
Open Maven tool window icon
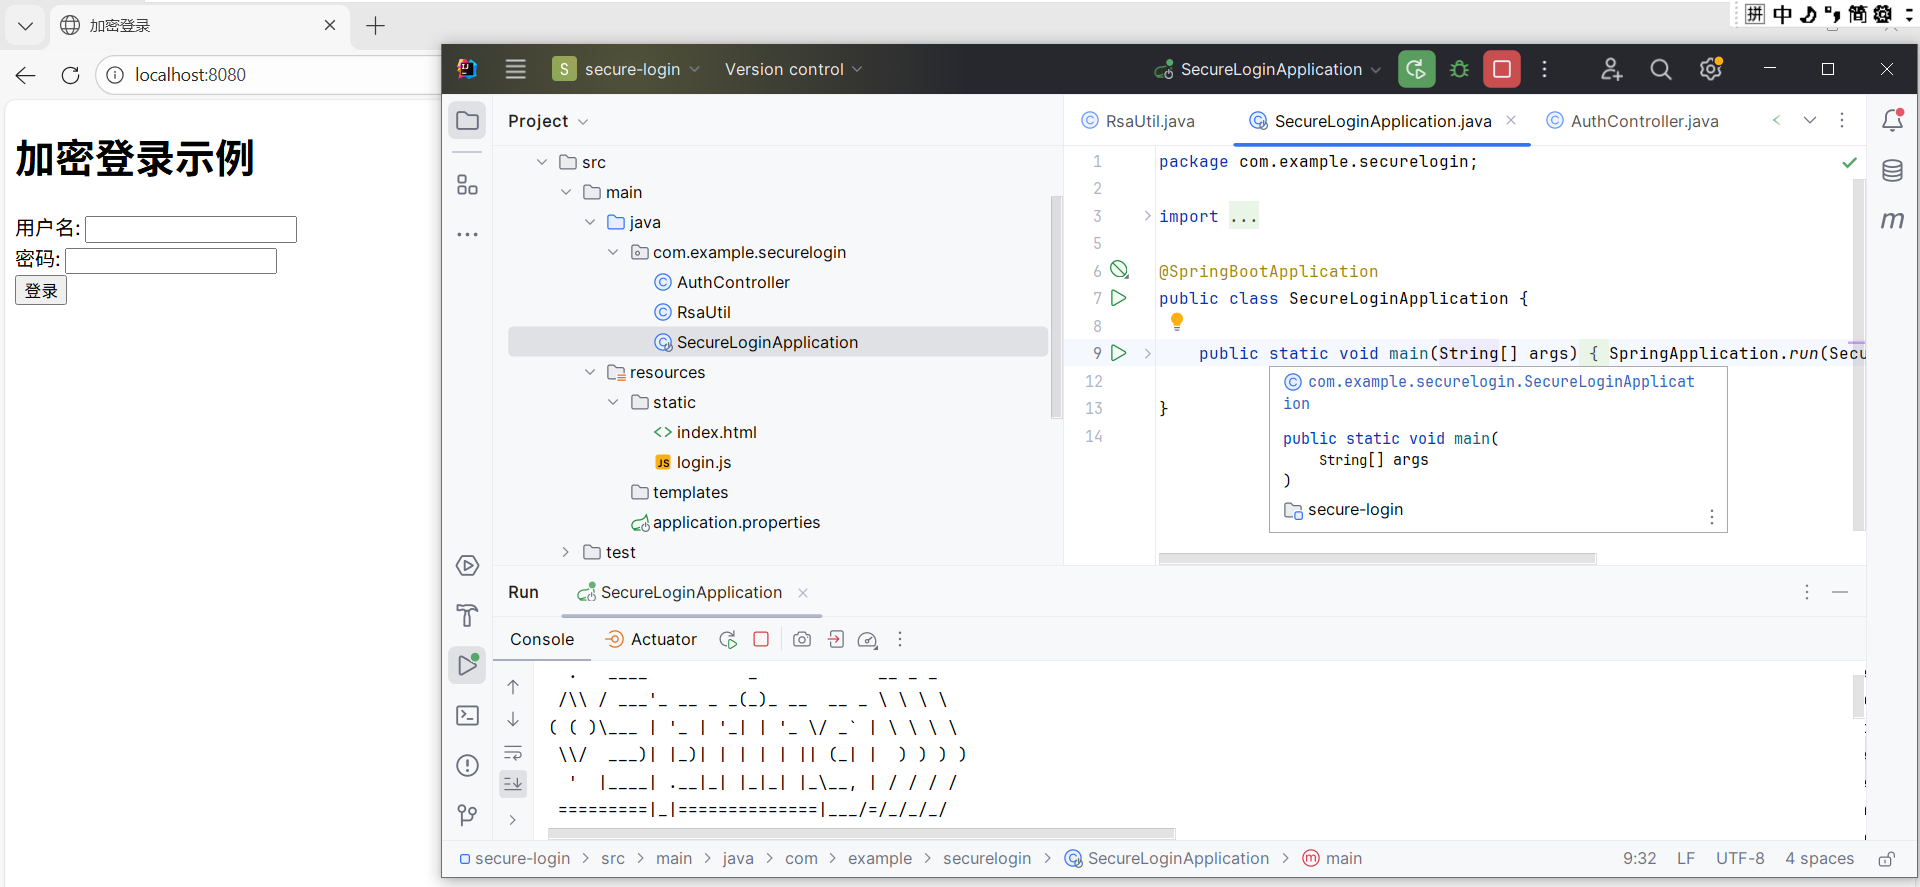[1892, 220]
